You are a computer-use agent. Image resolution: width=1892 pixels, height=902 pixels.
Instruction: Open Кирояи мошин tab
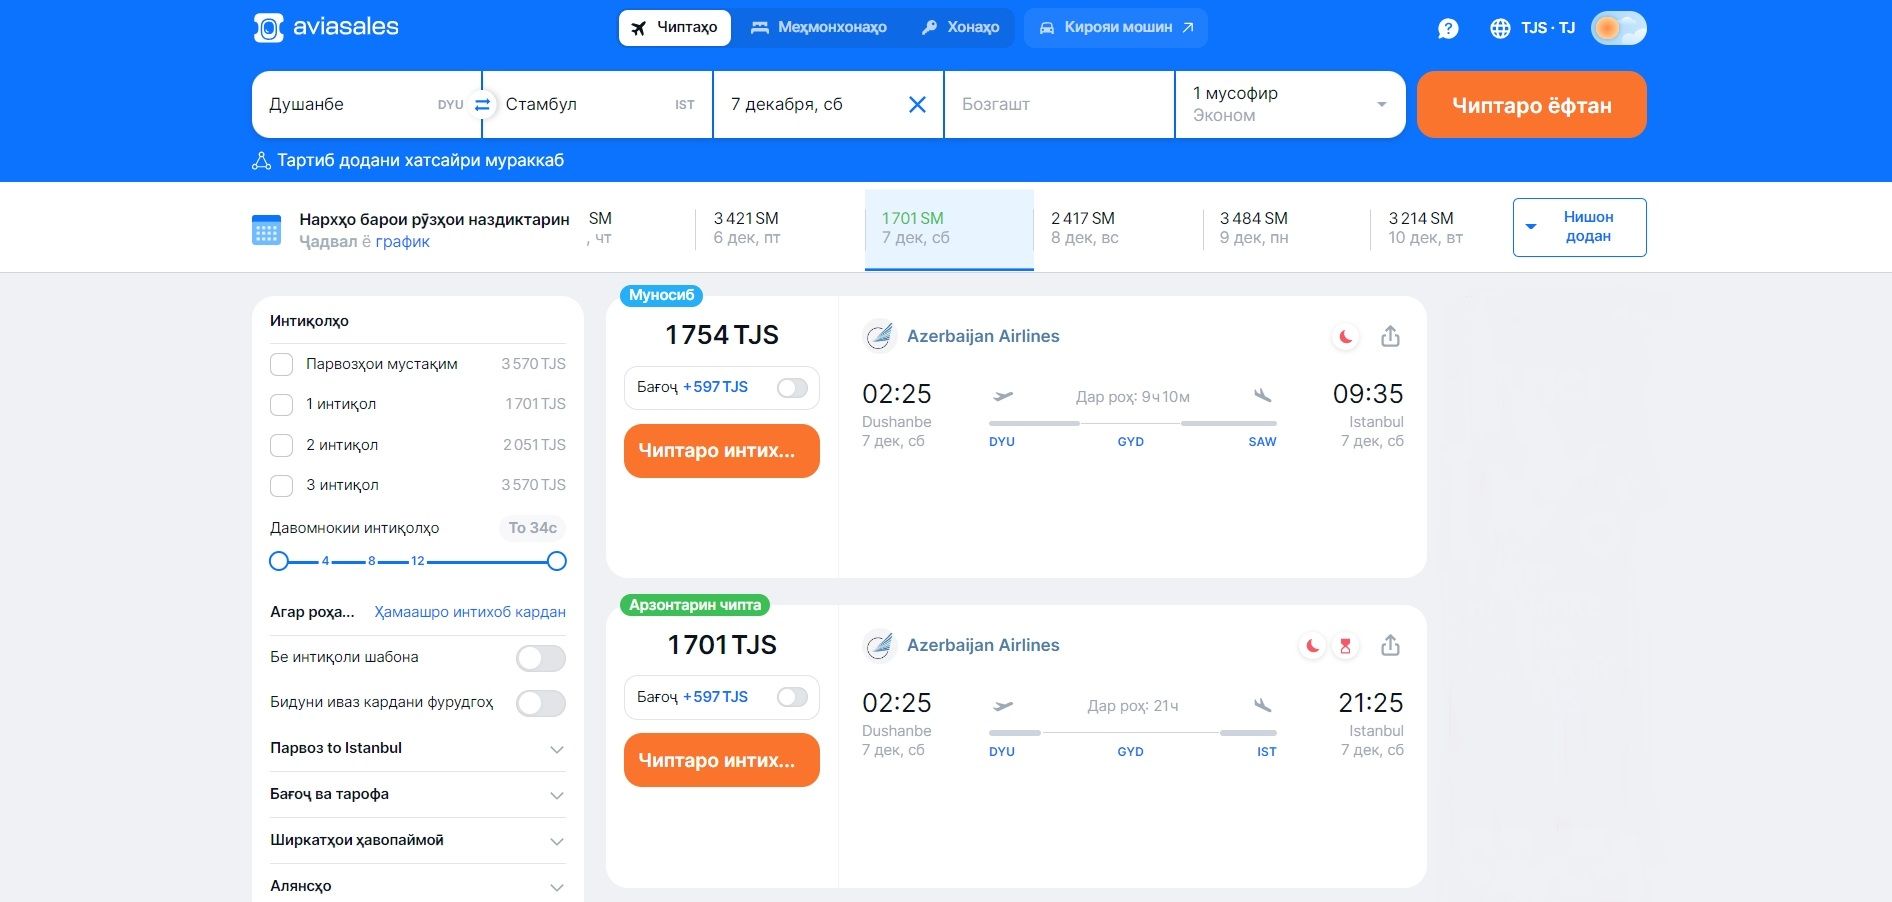[x=1116, y=27]
